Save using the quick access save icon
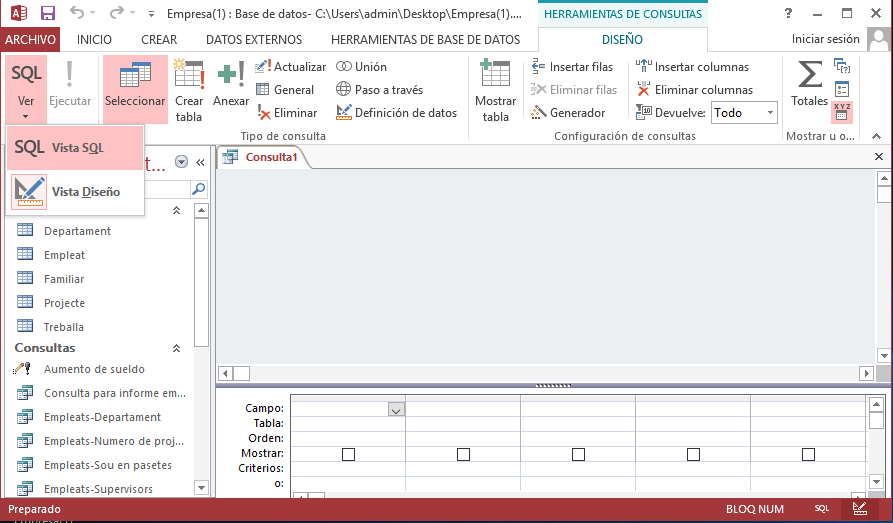Screen dimensions: 893x523 pos(47,14)
